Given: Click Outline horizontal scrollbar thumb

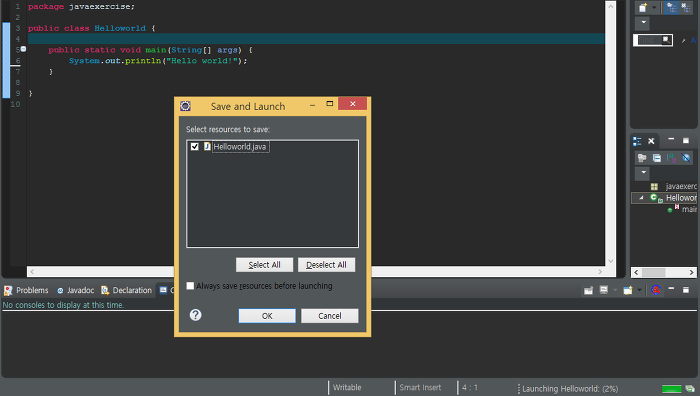Looking at the screenshot, I should pyautogui.click(x=654, y=272).
